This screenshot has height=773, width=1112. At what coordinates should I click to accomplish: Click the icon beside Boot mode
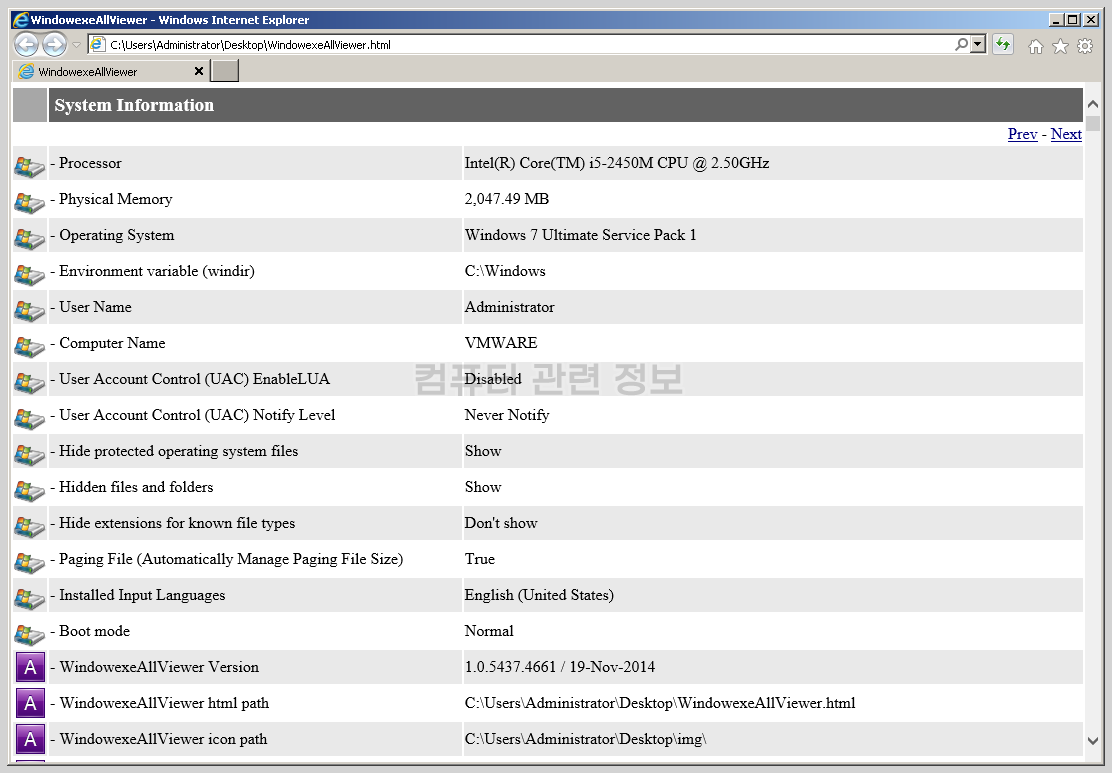point(30,635)
